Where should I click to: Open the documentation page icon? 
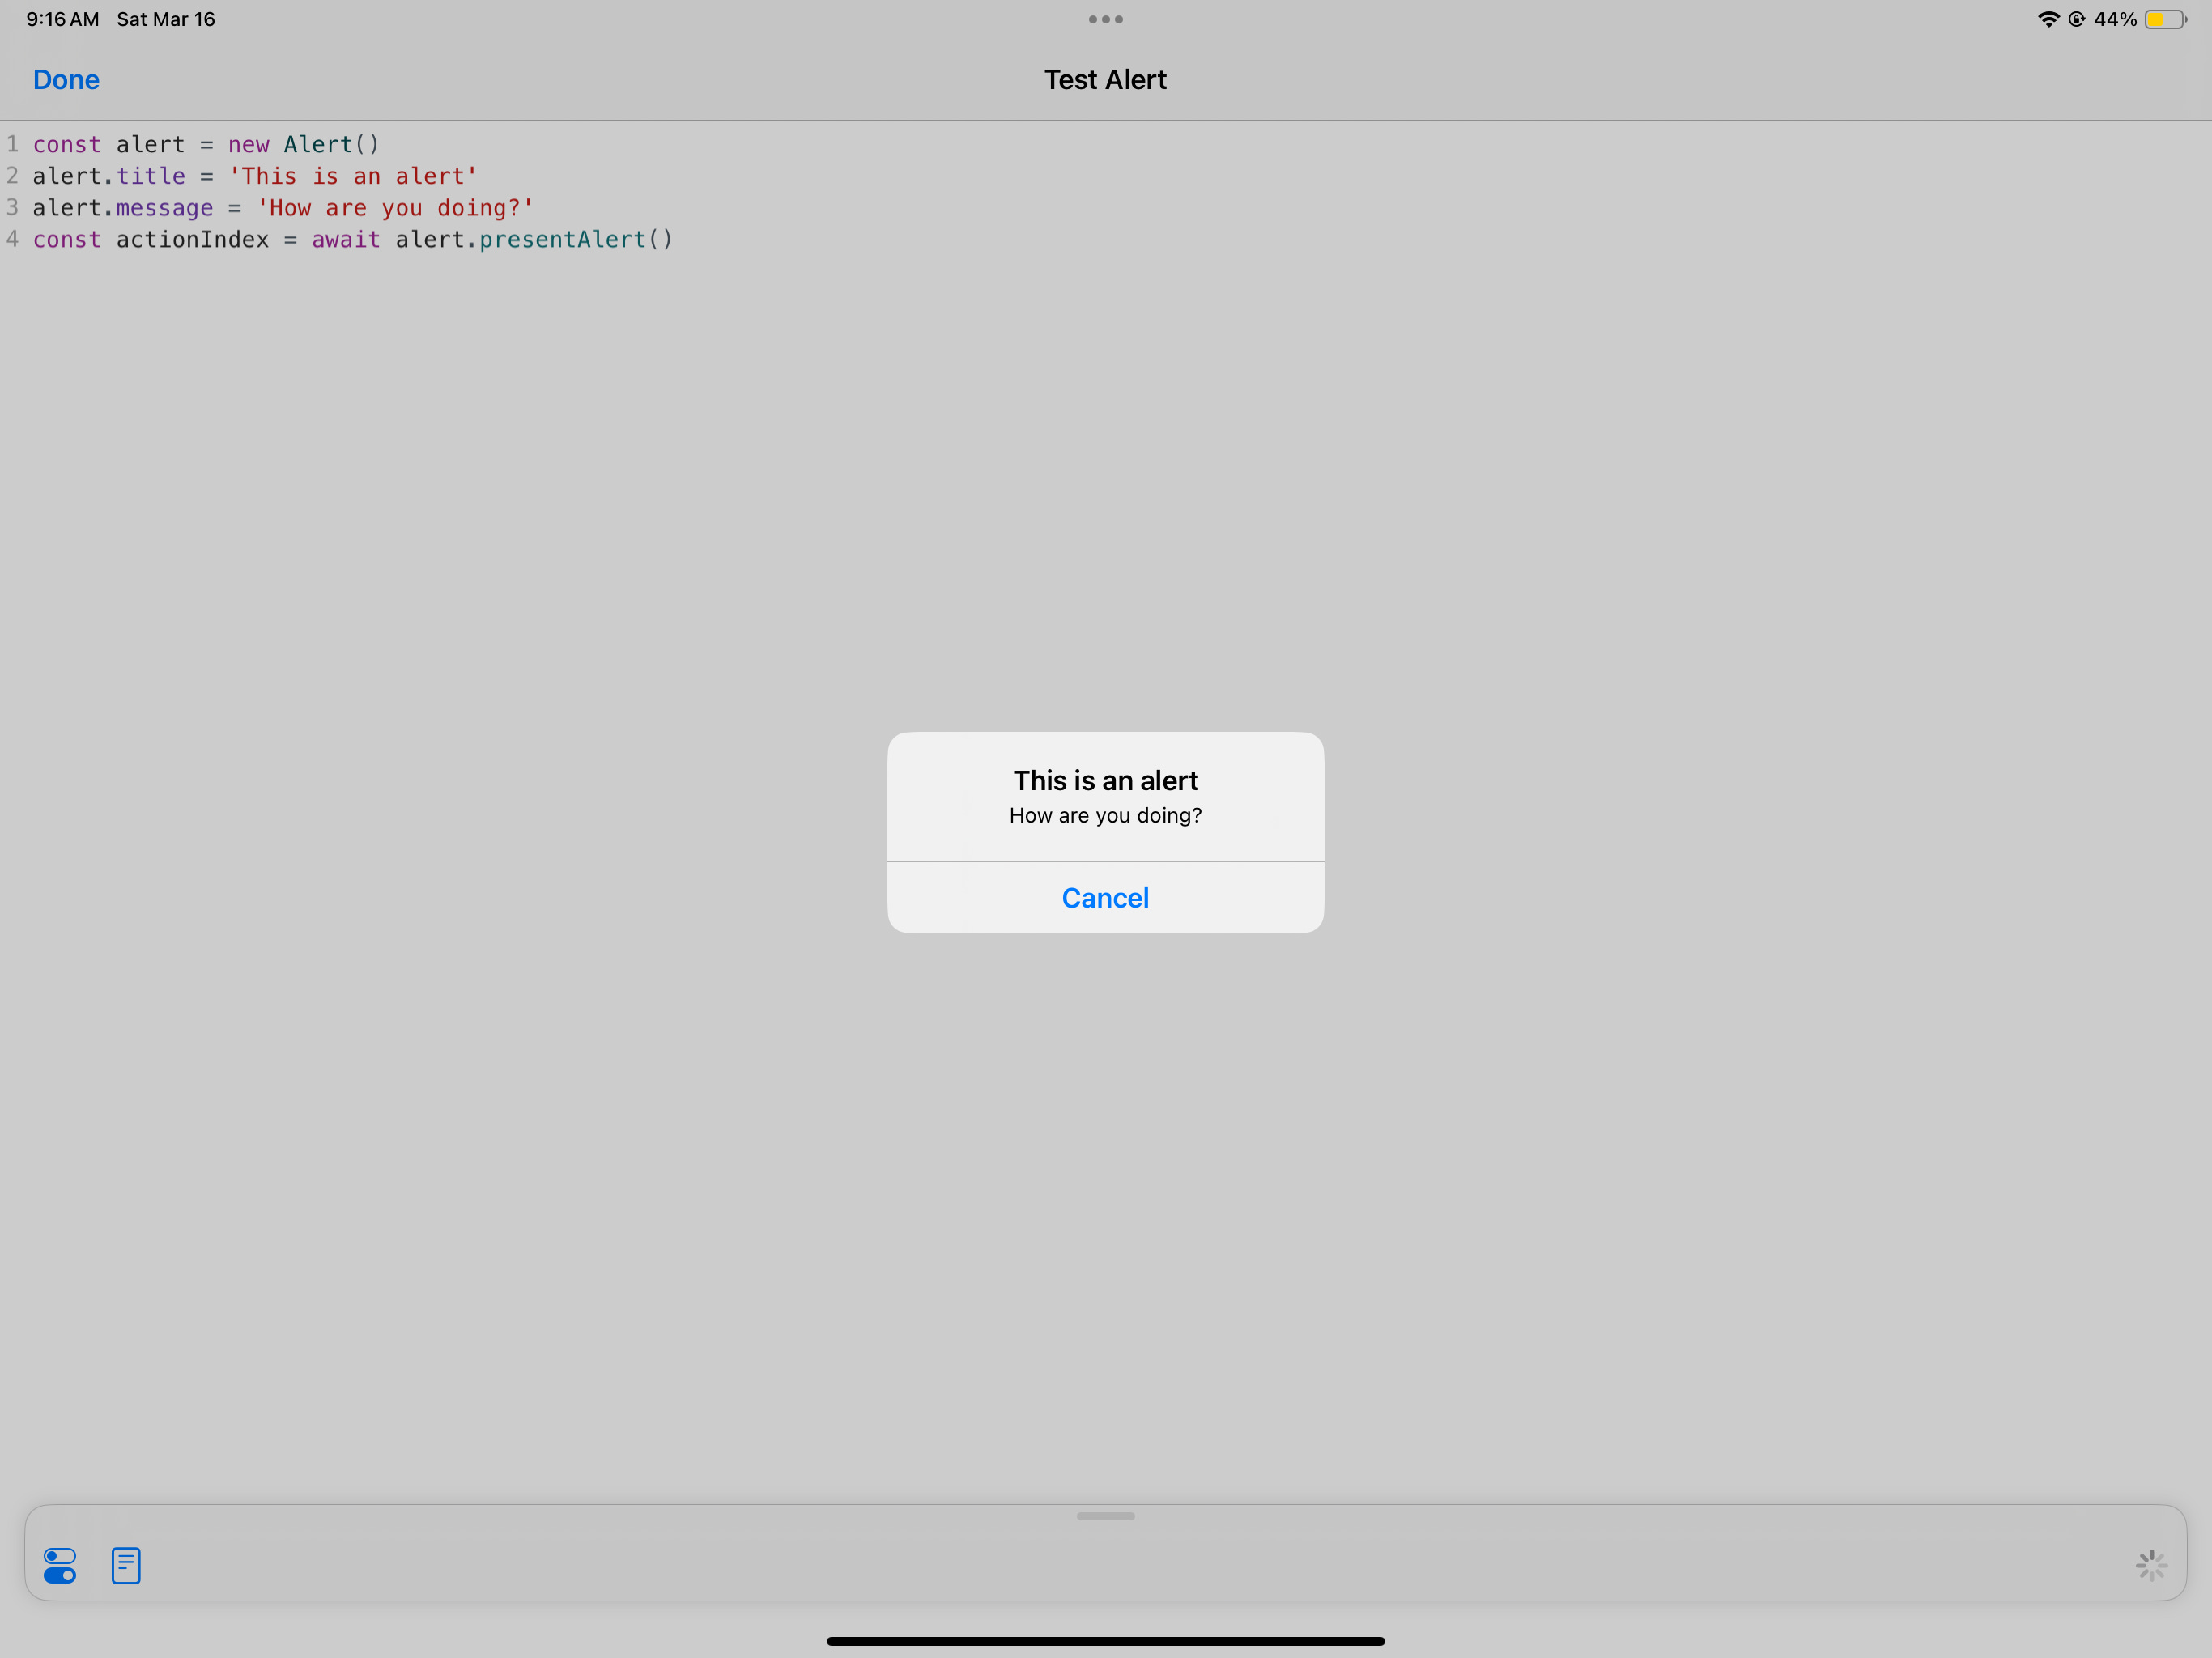(x=126, y=1565)
